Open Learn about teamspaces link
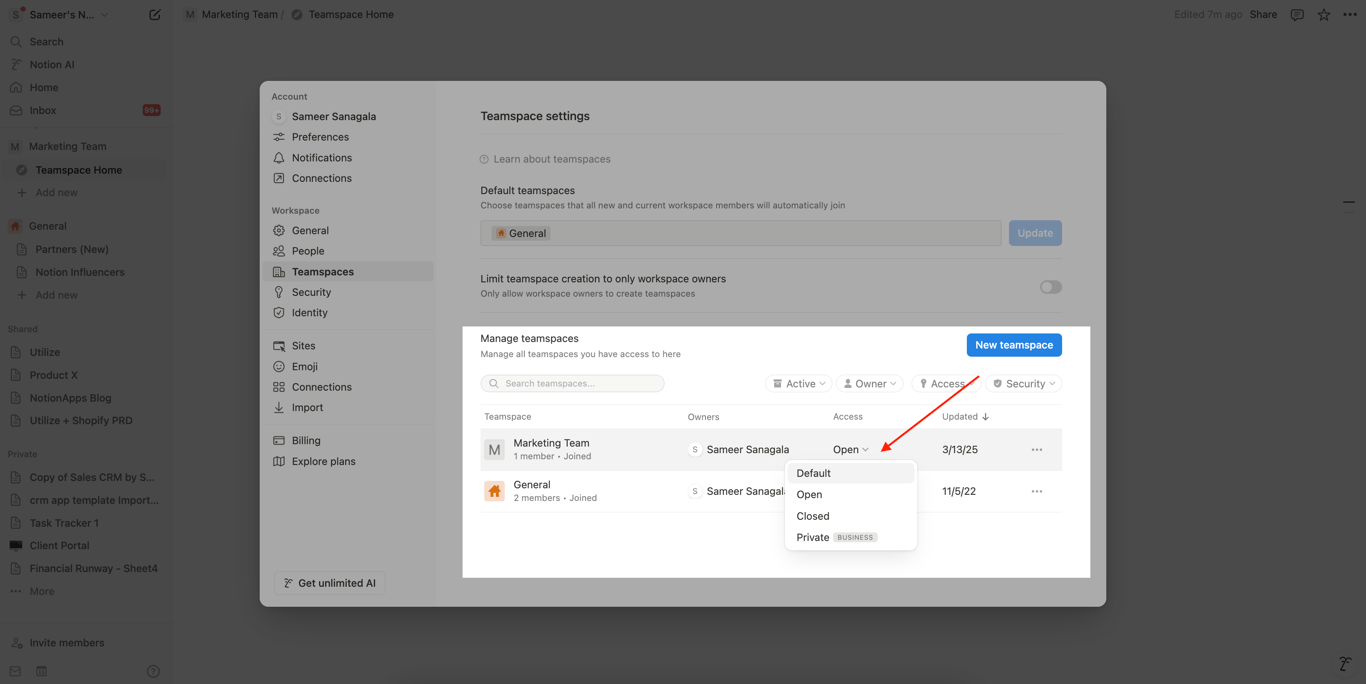1366x684 pixels. pyautogui.click(x=545, y=160)
